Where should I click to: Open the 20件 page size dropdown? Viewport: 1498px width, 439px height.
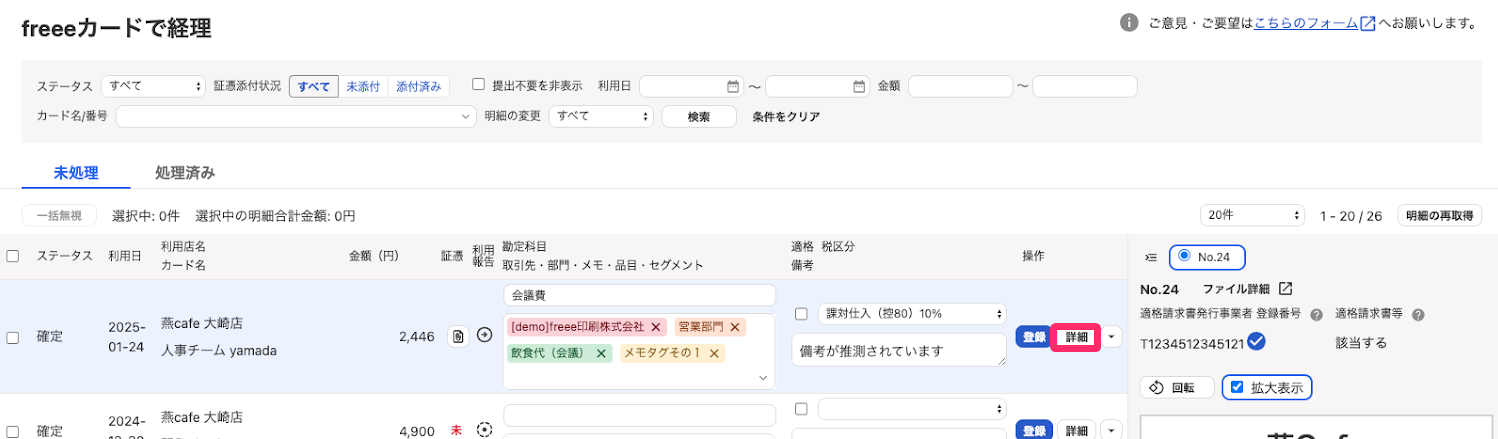1253,216
